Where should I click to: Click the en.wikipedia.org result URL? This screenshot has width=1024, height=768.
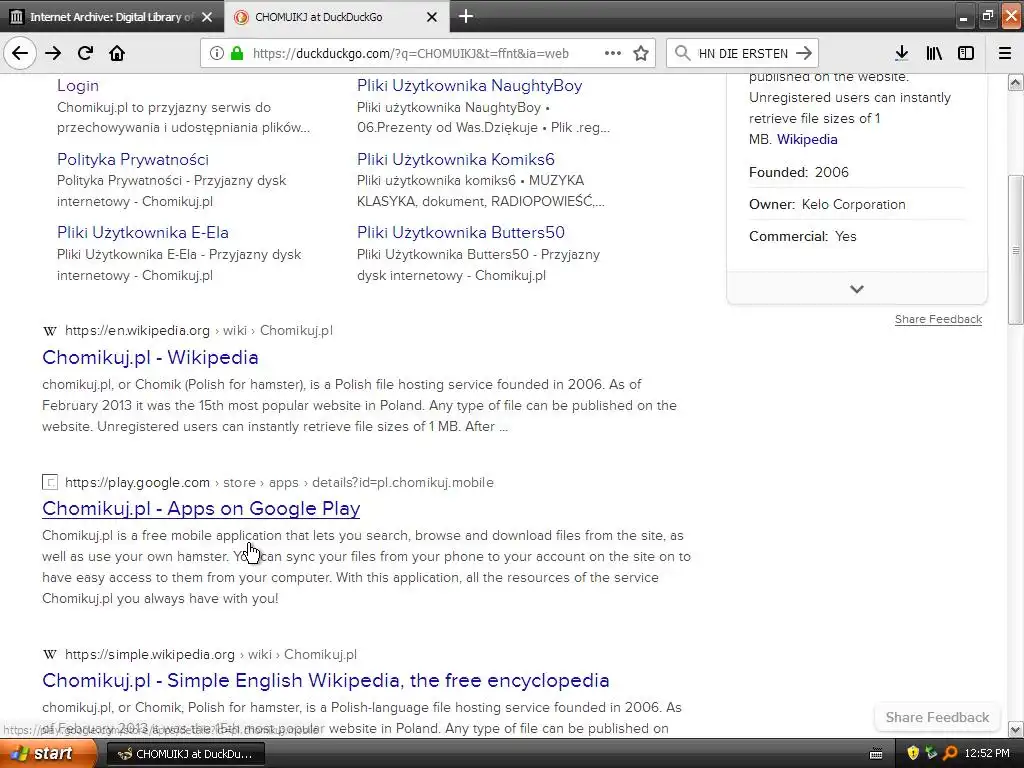coord(199,331)
